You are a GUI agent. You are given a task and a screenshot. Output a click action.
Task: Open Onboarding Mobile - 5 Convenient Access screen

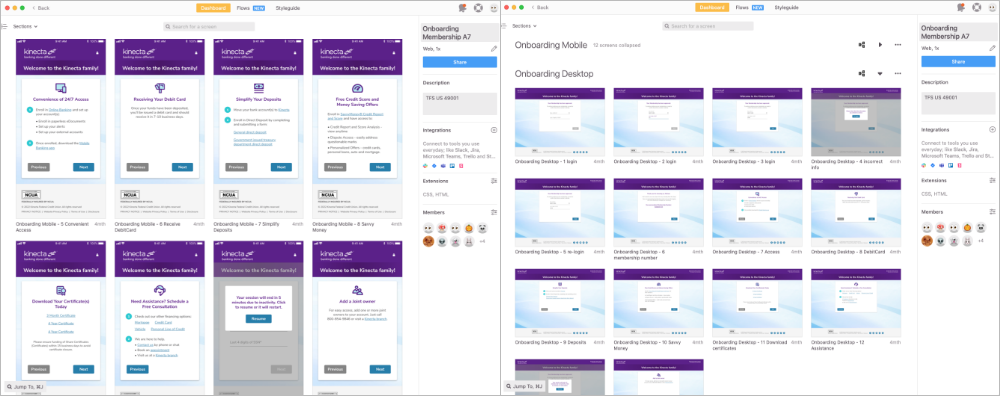(61, 130)
